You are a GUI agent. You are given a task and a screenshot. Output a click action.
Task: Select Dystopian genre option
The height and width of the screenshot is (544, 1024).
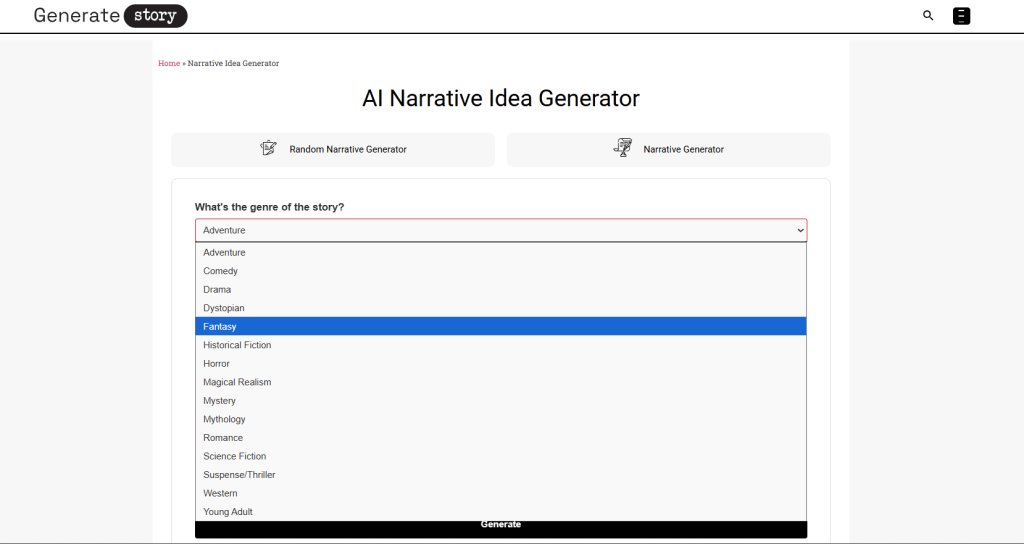[x=224, y=308]
